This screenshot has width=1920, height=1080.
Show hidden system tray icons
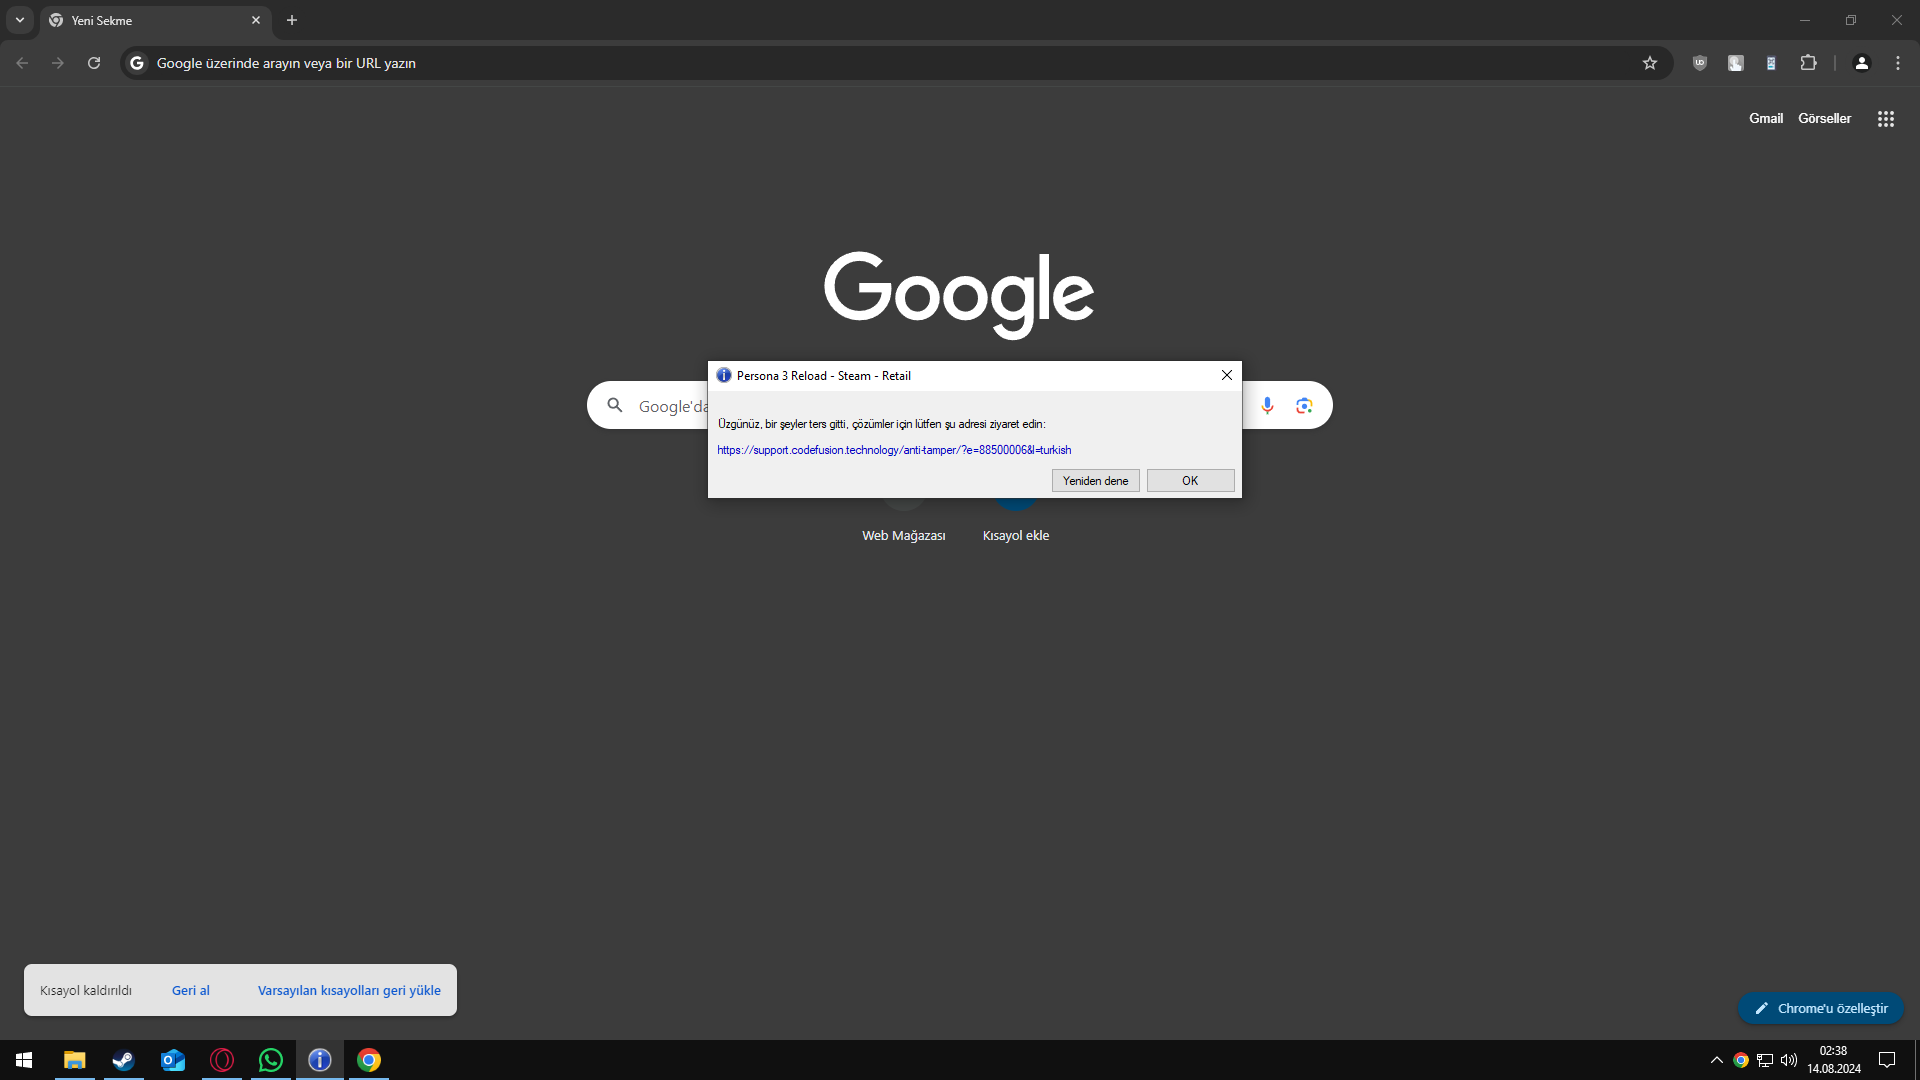[1716, 1060]
